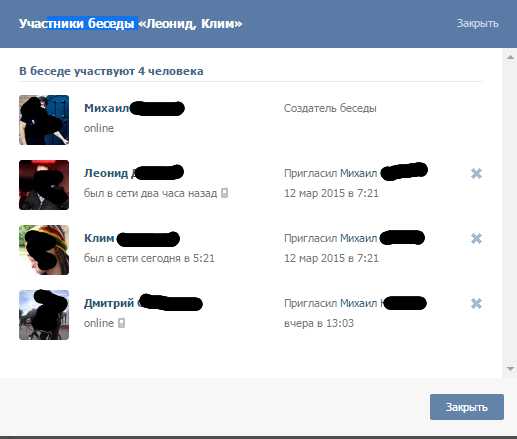Image resolution: width=517 pixels, height=439 pixels.
Task: Open Михаил's profile avatar
Action: click(44, 120)
